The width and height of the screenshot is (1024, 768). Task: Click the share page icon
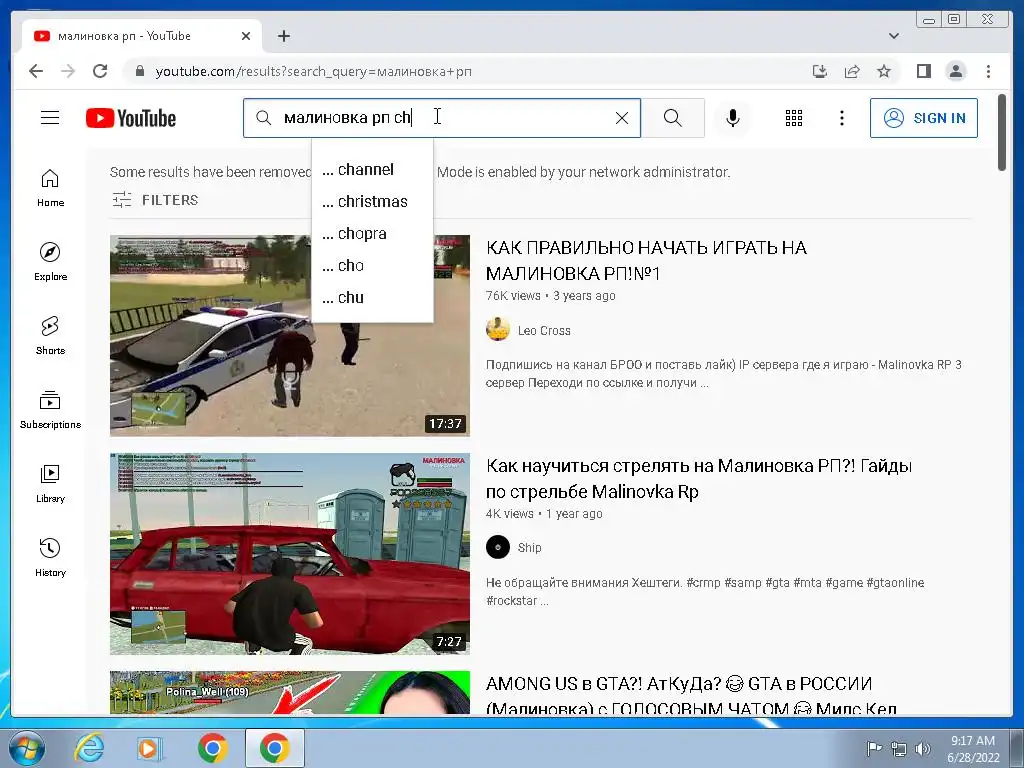pyautogui.click(x=852, y=71)
